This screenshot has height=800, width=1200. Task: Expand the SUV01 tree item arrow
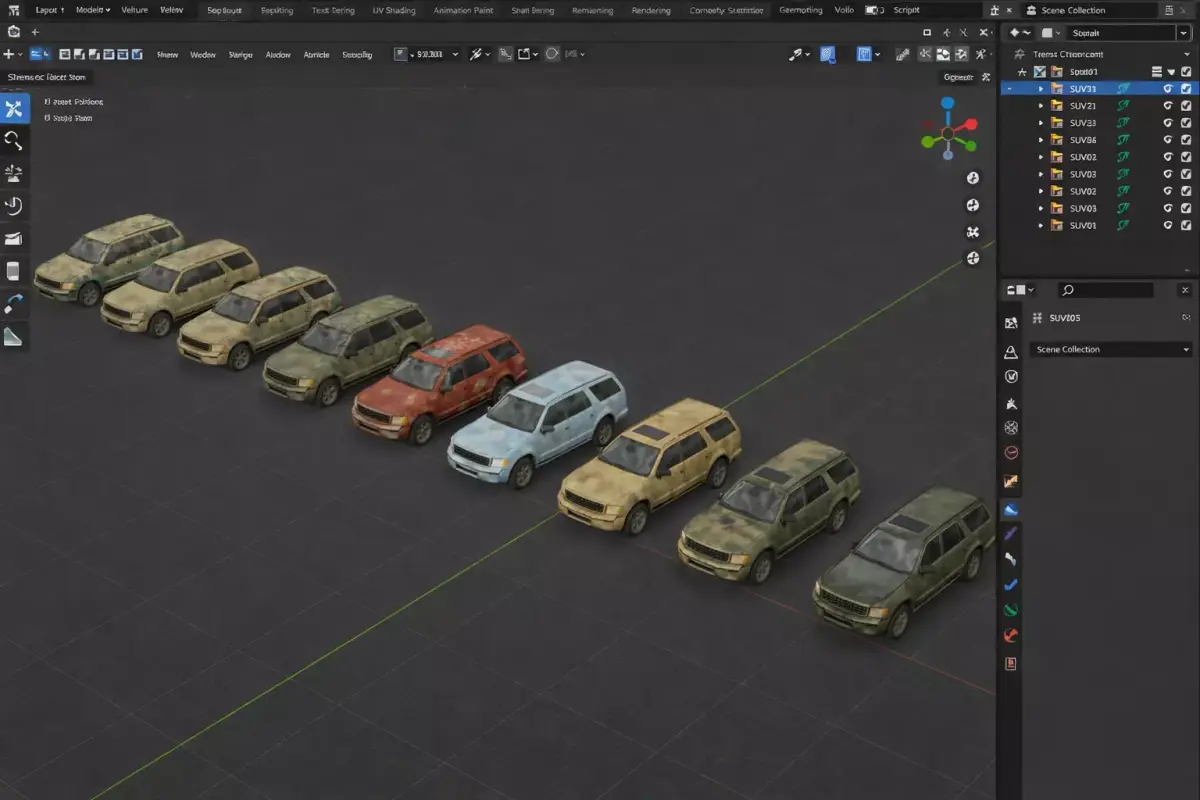(x=1040, y=225)
